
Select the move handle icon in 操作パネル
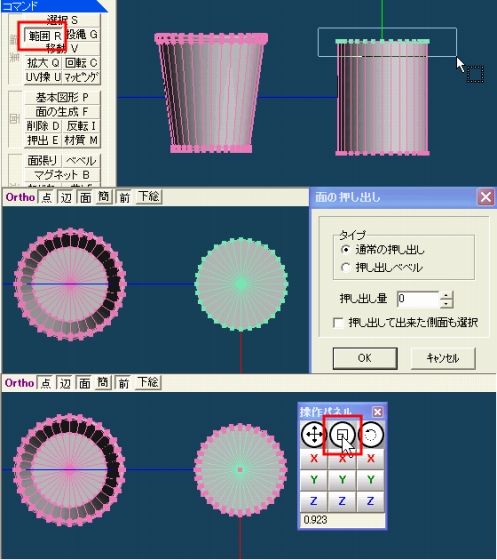coord(313,434)
